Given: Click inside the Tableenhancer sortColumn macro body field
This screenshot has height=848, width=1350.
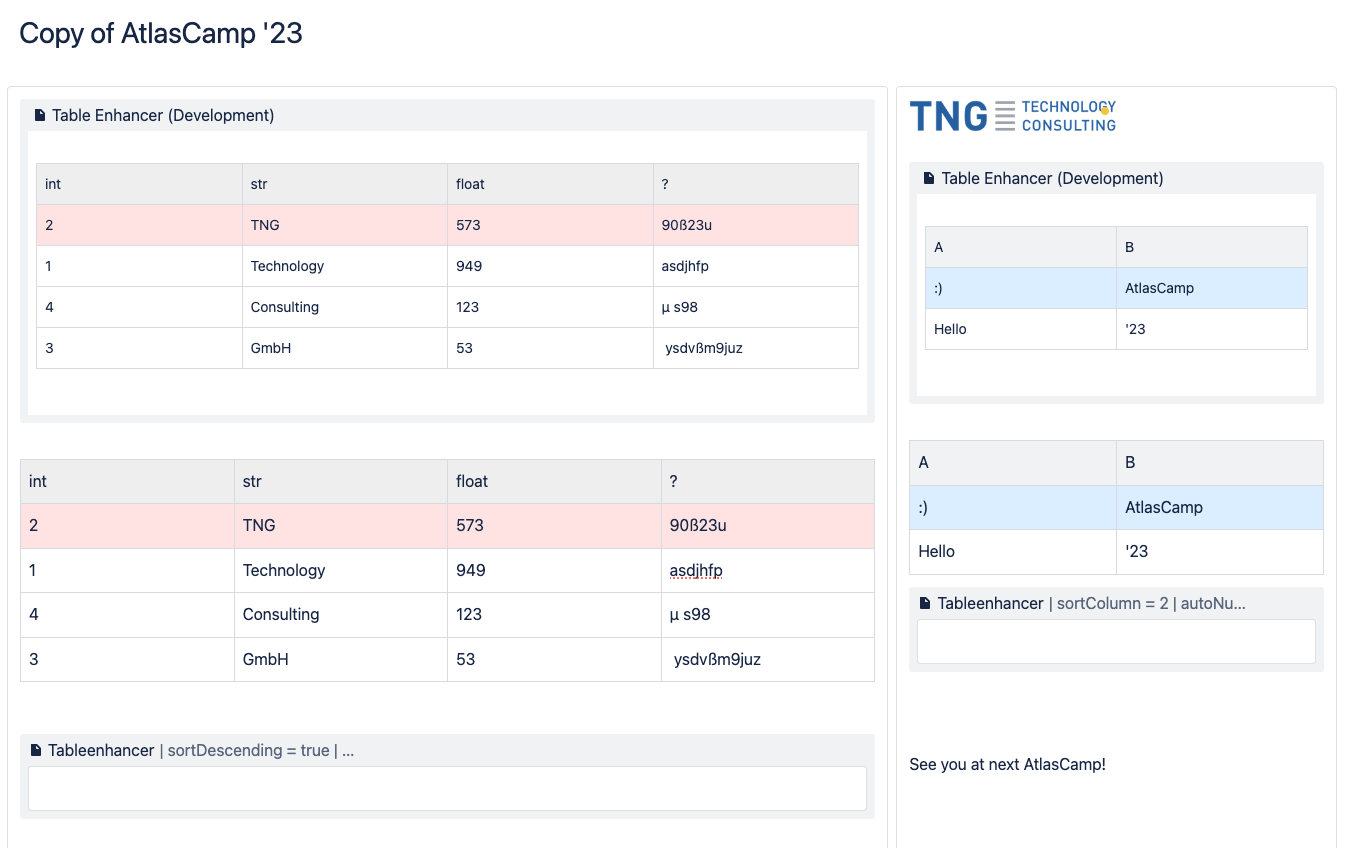Looking at the screenshot, I should tap(1115, 641).
